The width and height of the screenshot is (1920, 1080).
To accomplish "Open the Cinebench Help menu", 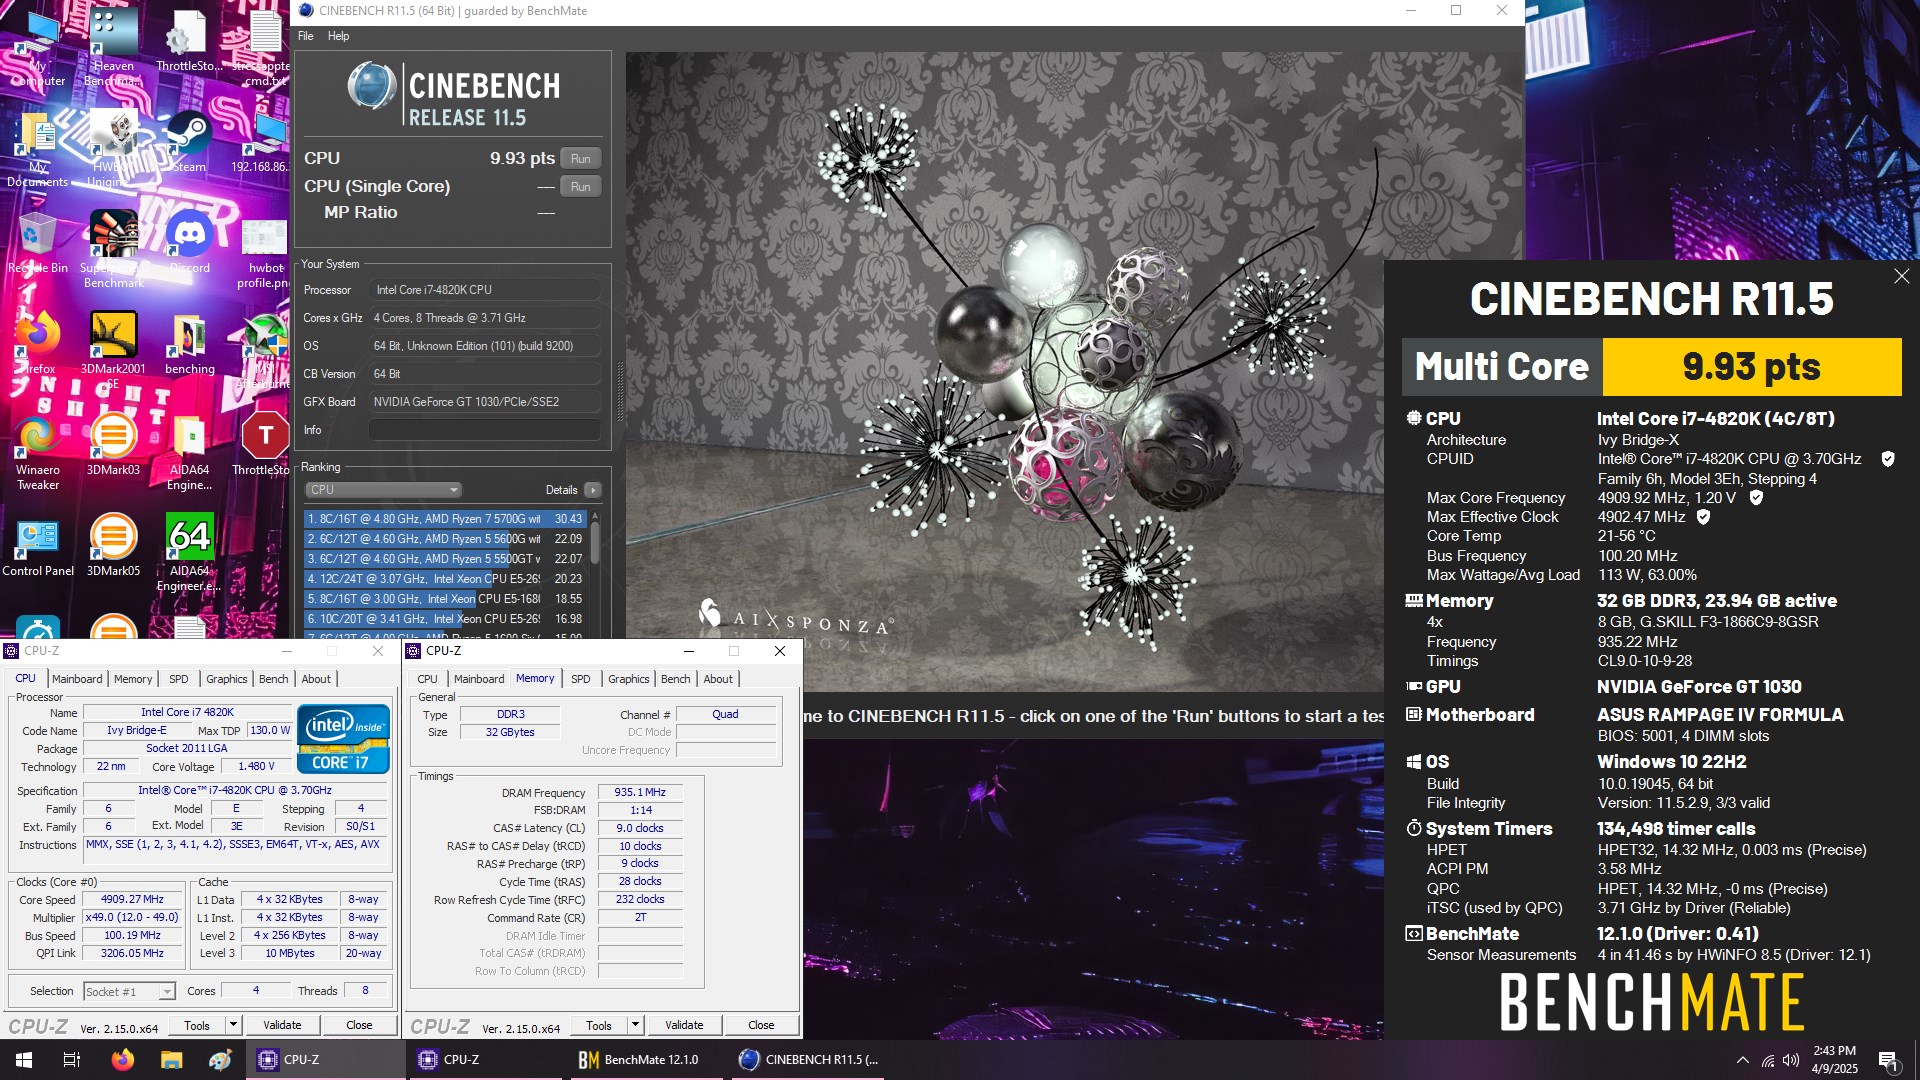I will click(x=339, y=36).
